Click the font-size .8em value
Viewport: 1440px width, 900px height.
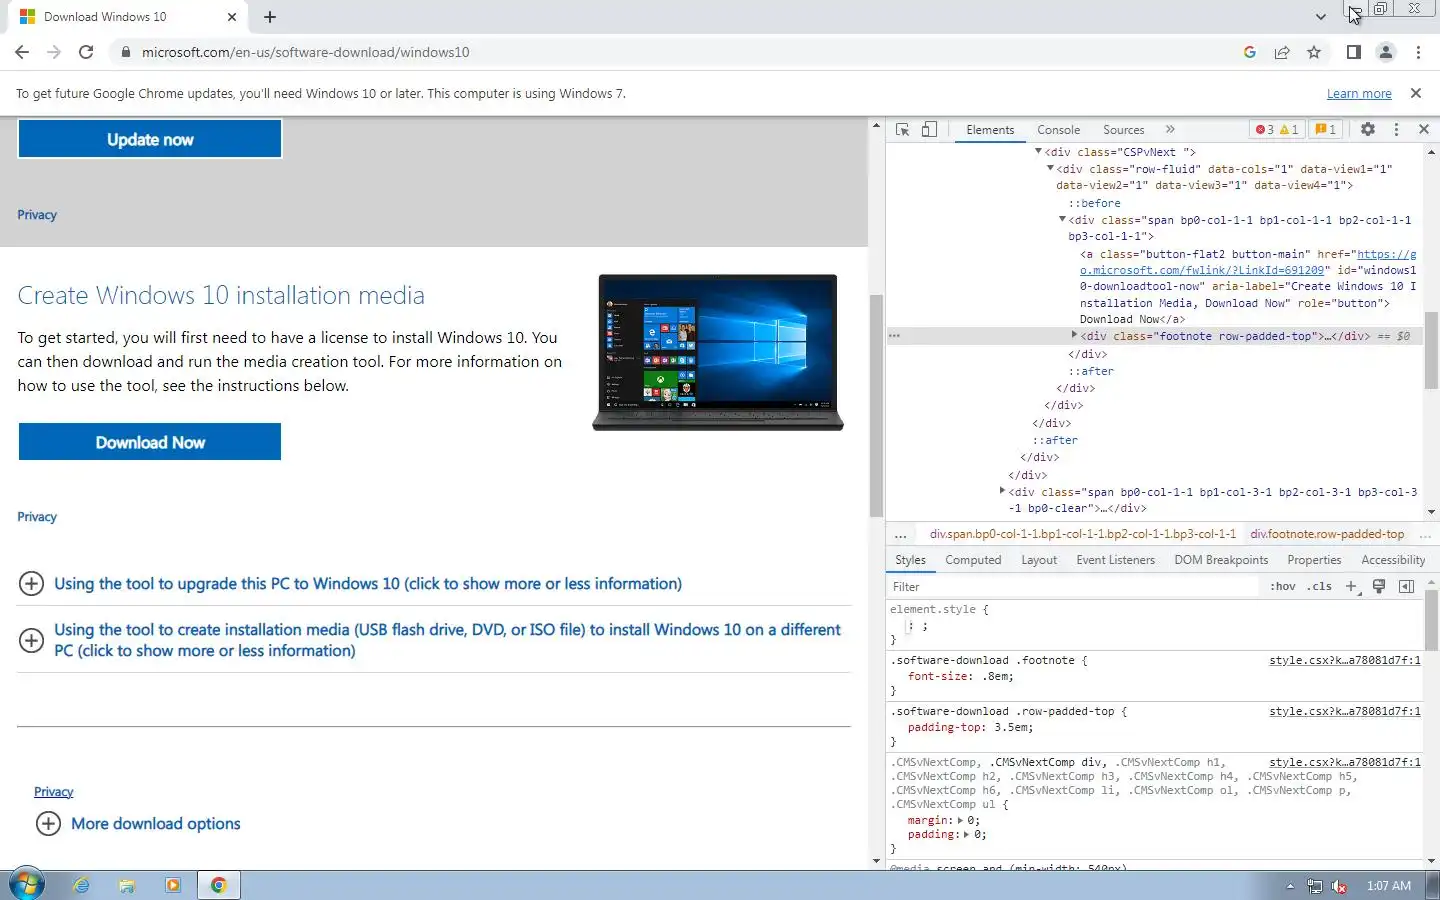coord(994,677)
